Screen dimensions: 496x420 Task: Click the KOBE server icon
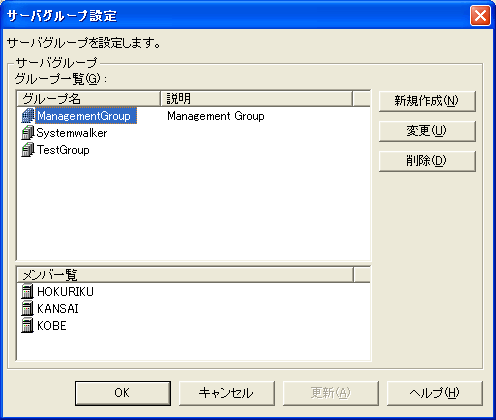click(27, 325)
